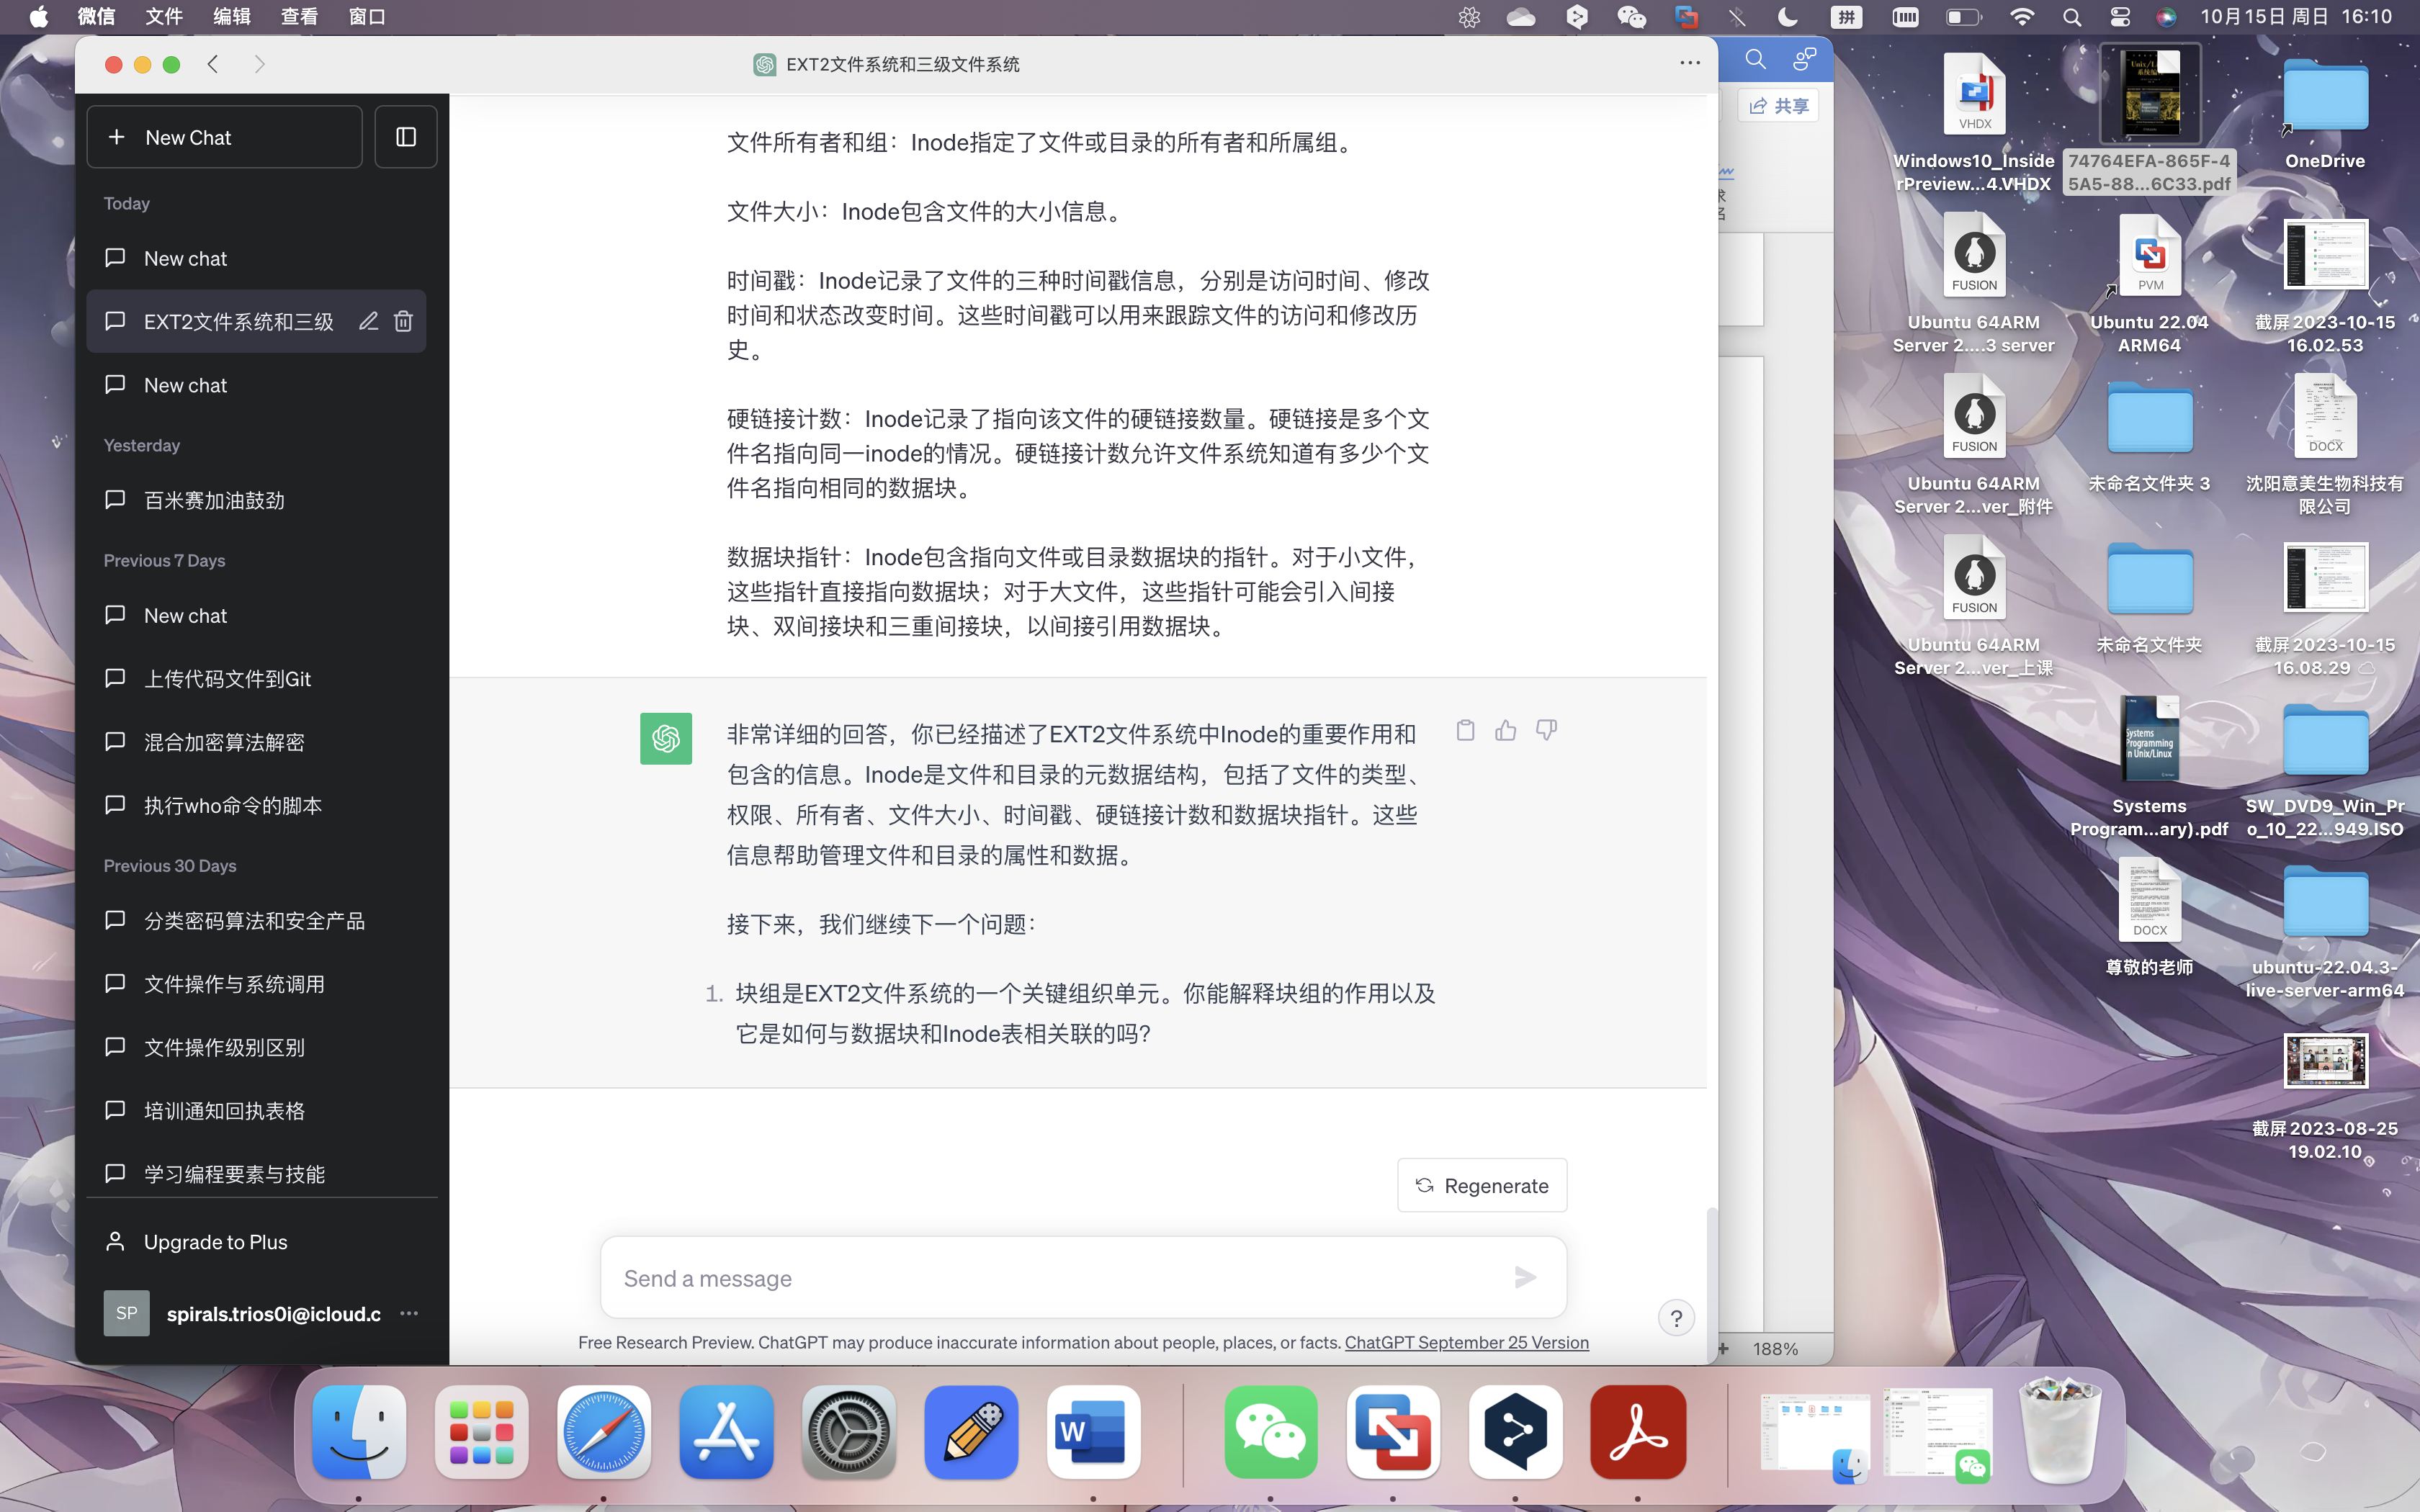Open ChatGPT September 25 Version link
The height and width of the screenshot is (1512, 2420).
click(1466, 1342)
